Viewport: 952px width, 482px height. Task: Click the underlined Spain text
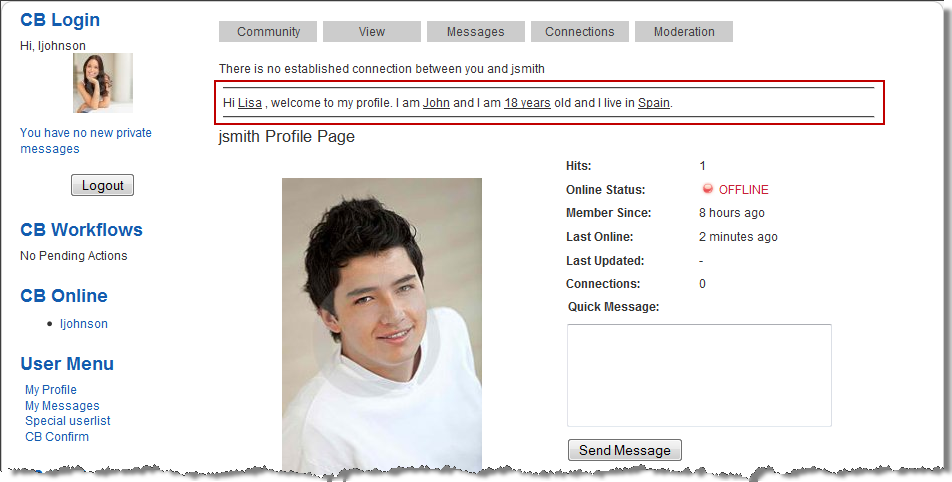(654, 103)
